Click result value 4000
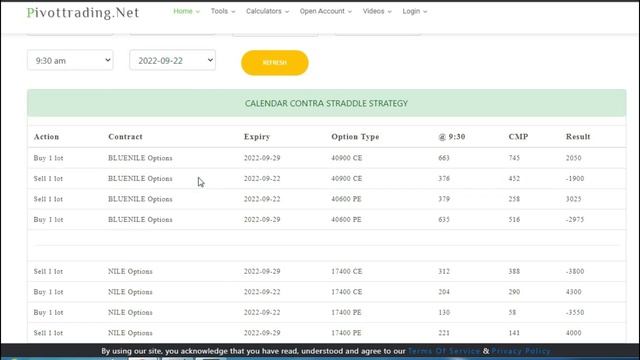The height and width of the screenshot is (360, 640). pyautogui.click(x=573, y=333)
